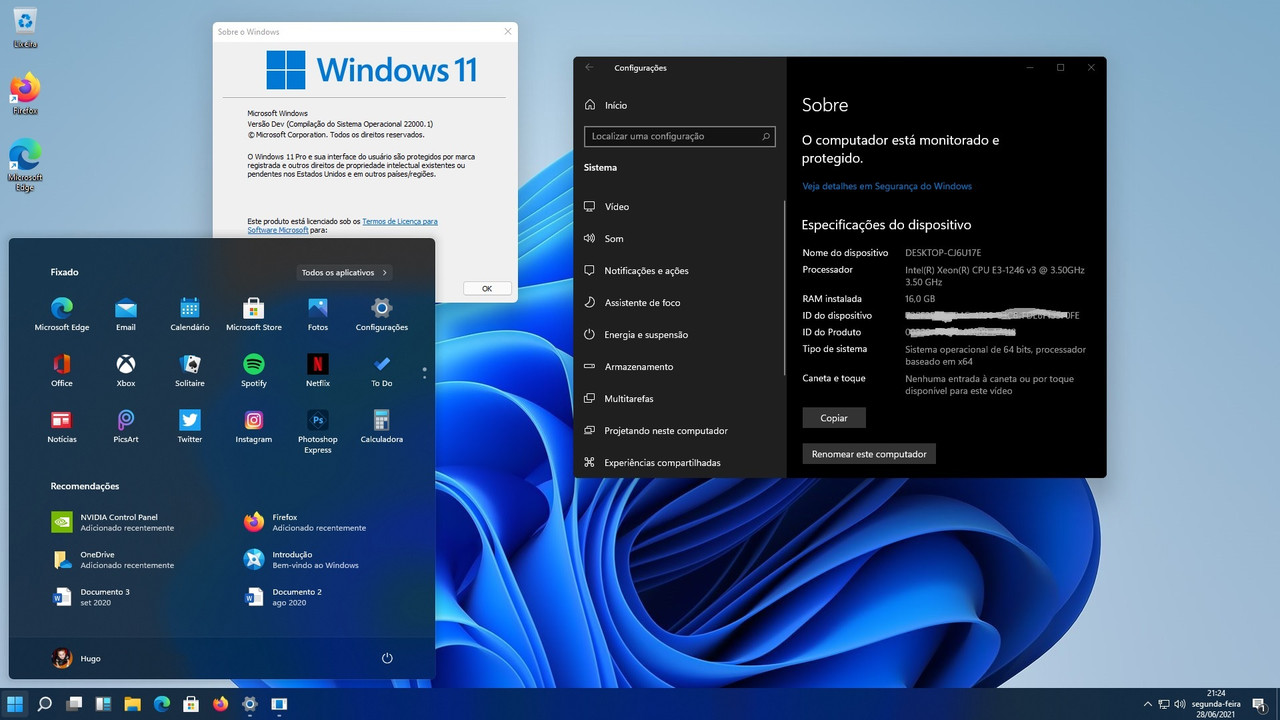Click Renomear este computador
The image size is (1280, 720).
[x=869, y=454]
